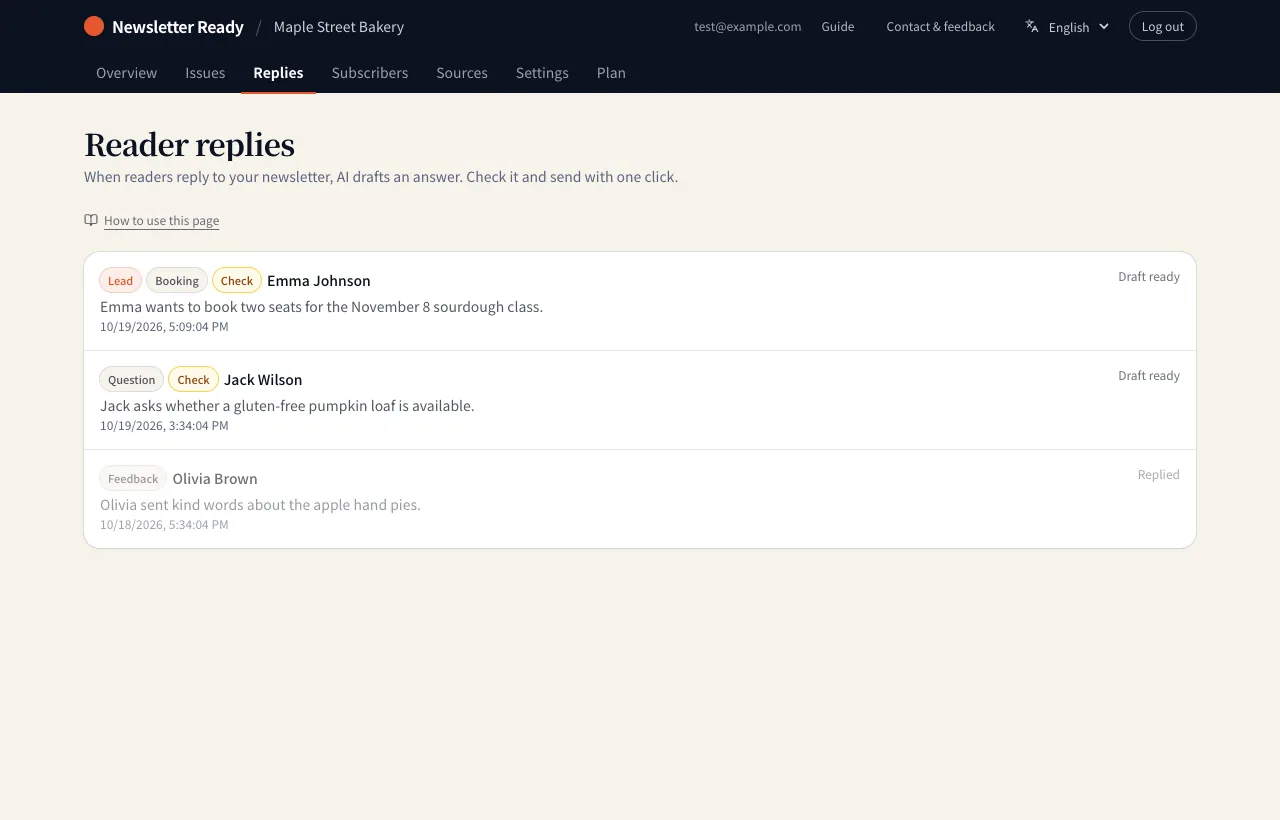
Task: Click the Newsletter Ready brand name
Action: tap(178, 27)
